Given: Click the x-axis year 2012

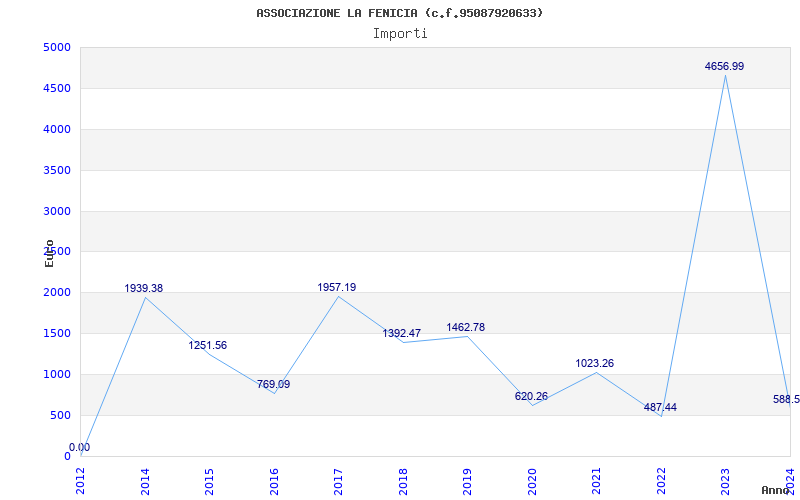Looking at the screenshot, I should click(81, 481).
